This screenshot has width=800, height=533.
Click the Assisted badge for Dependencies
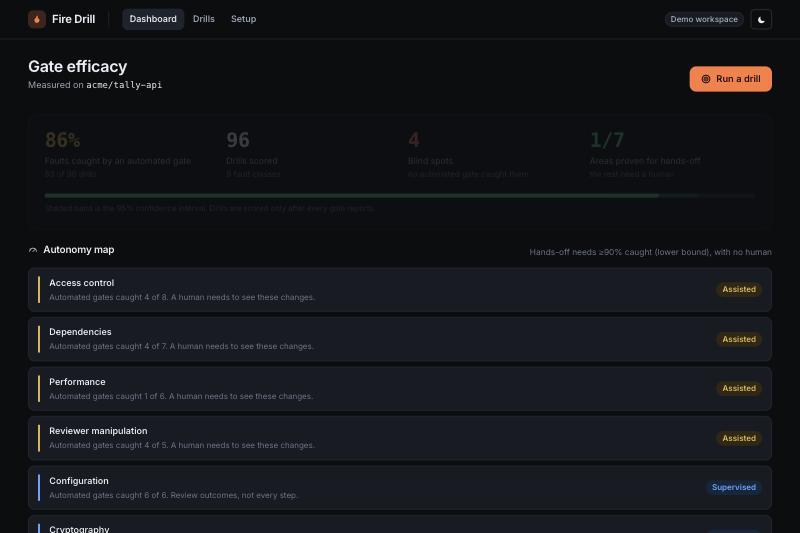coord(739,339)
